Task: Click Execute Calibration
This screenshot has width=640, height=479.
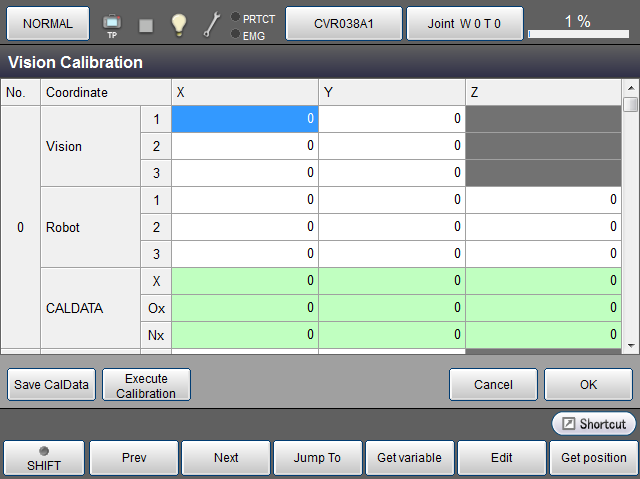Action: pyautogui.click(x=146, y=385)
